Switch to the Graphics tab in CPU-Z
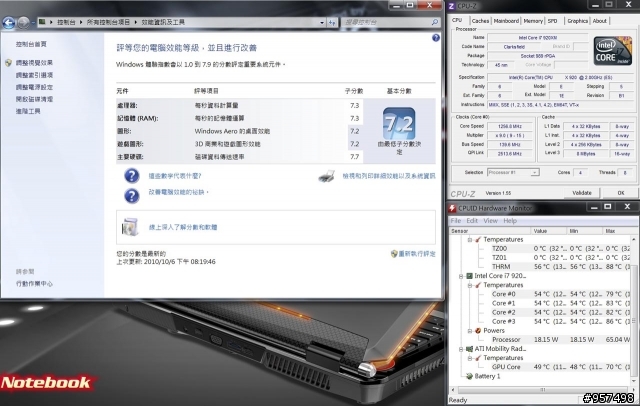Image resolution: width=640 pixels, height=406 pixels. pos(578,21)
